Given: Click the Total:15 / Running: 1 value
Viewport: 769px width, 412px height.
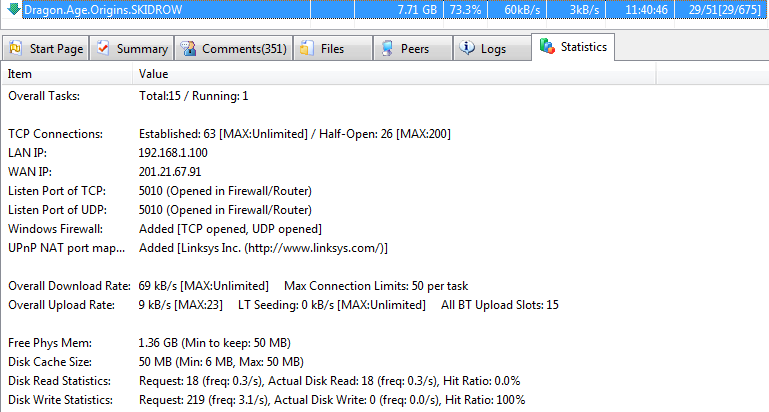Looking at the screenshot, I should point(194,96).
